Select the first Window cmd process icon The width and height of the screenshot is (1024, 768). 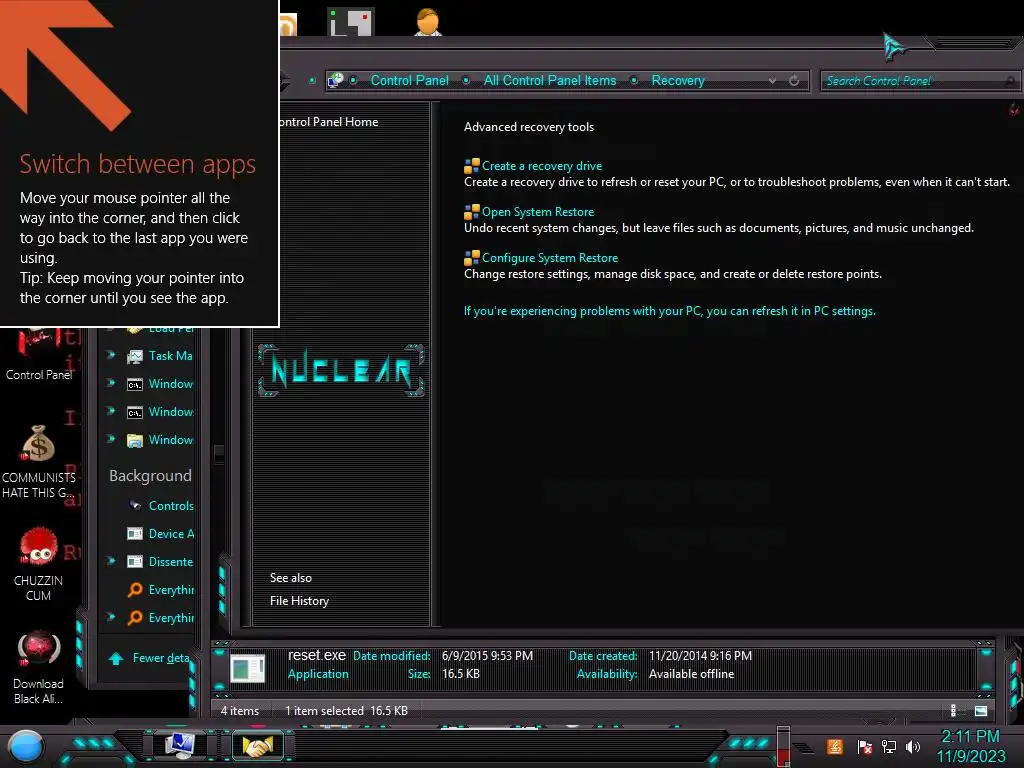[x=135, y=384]
